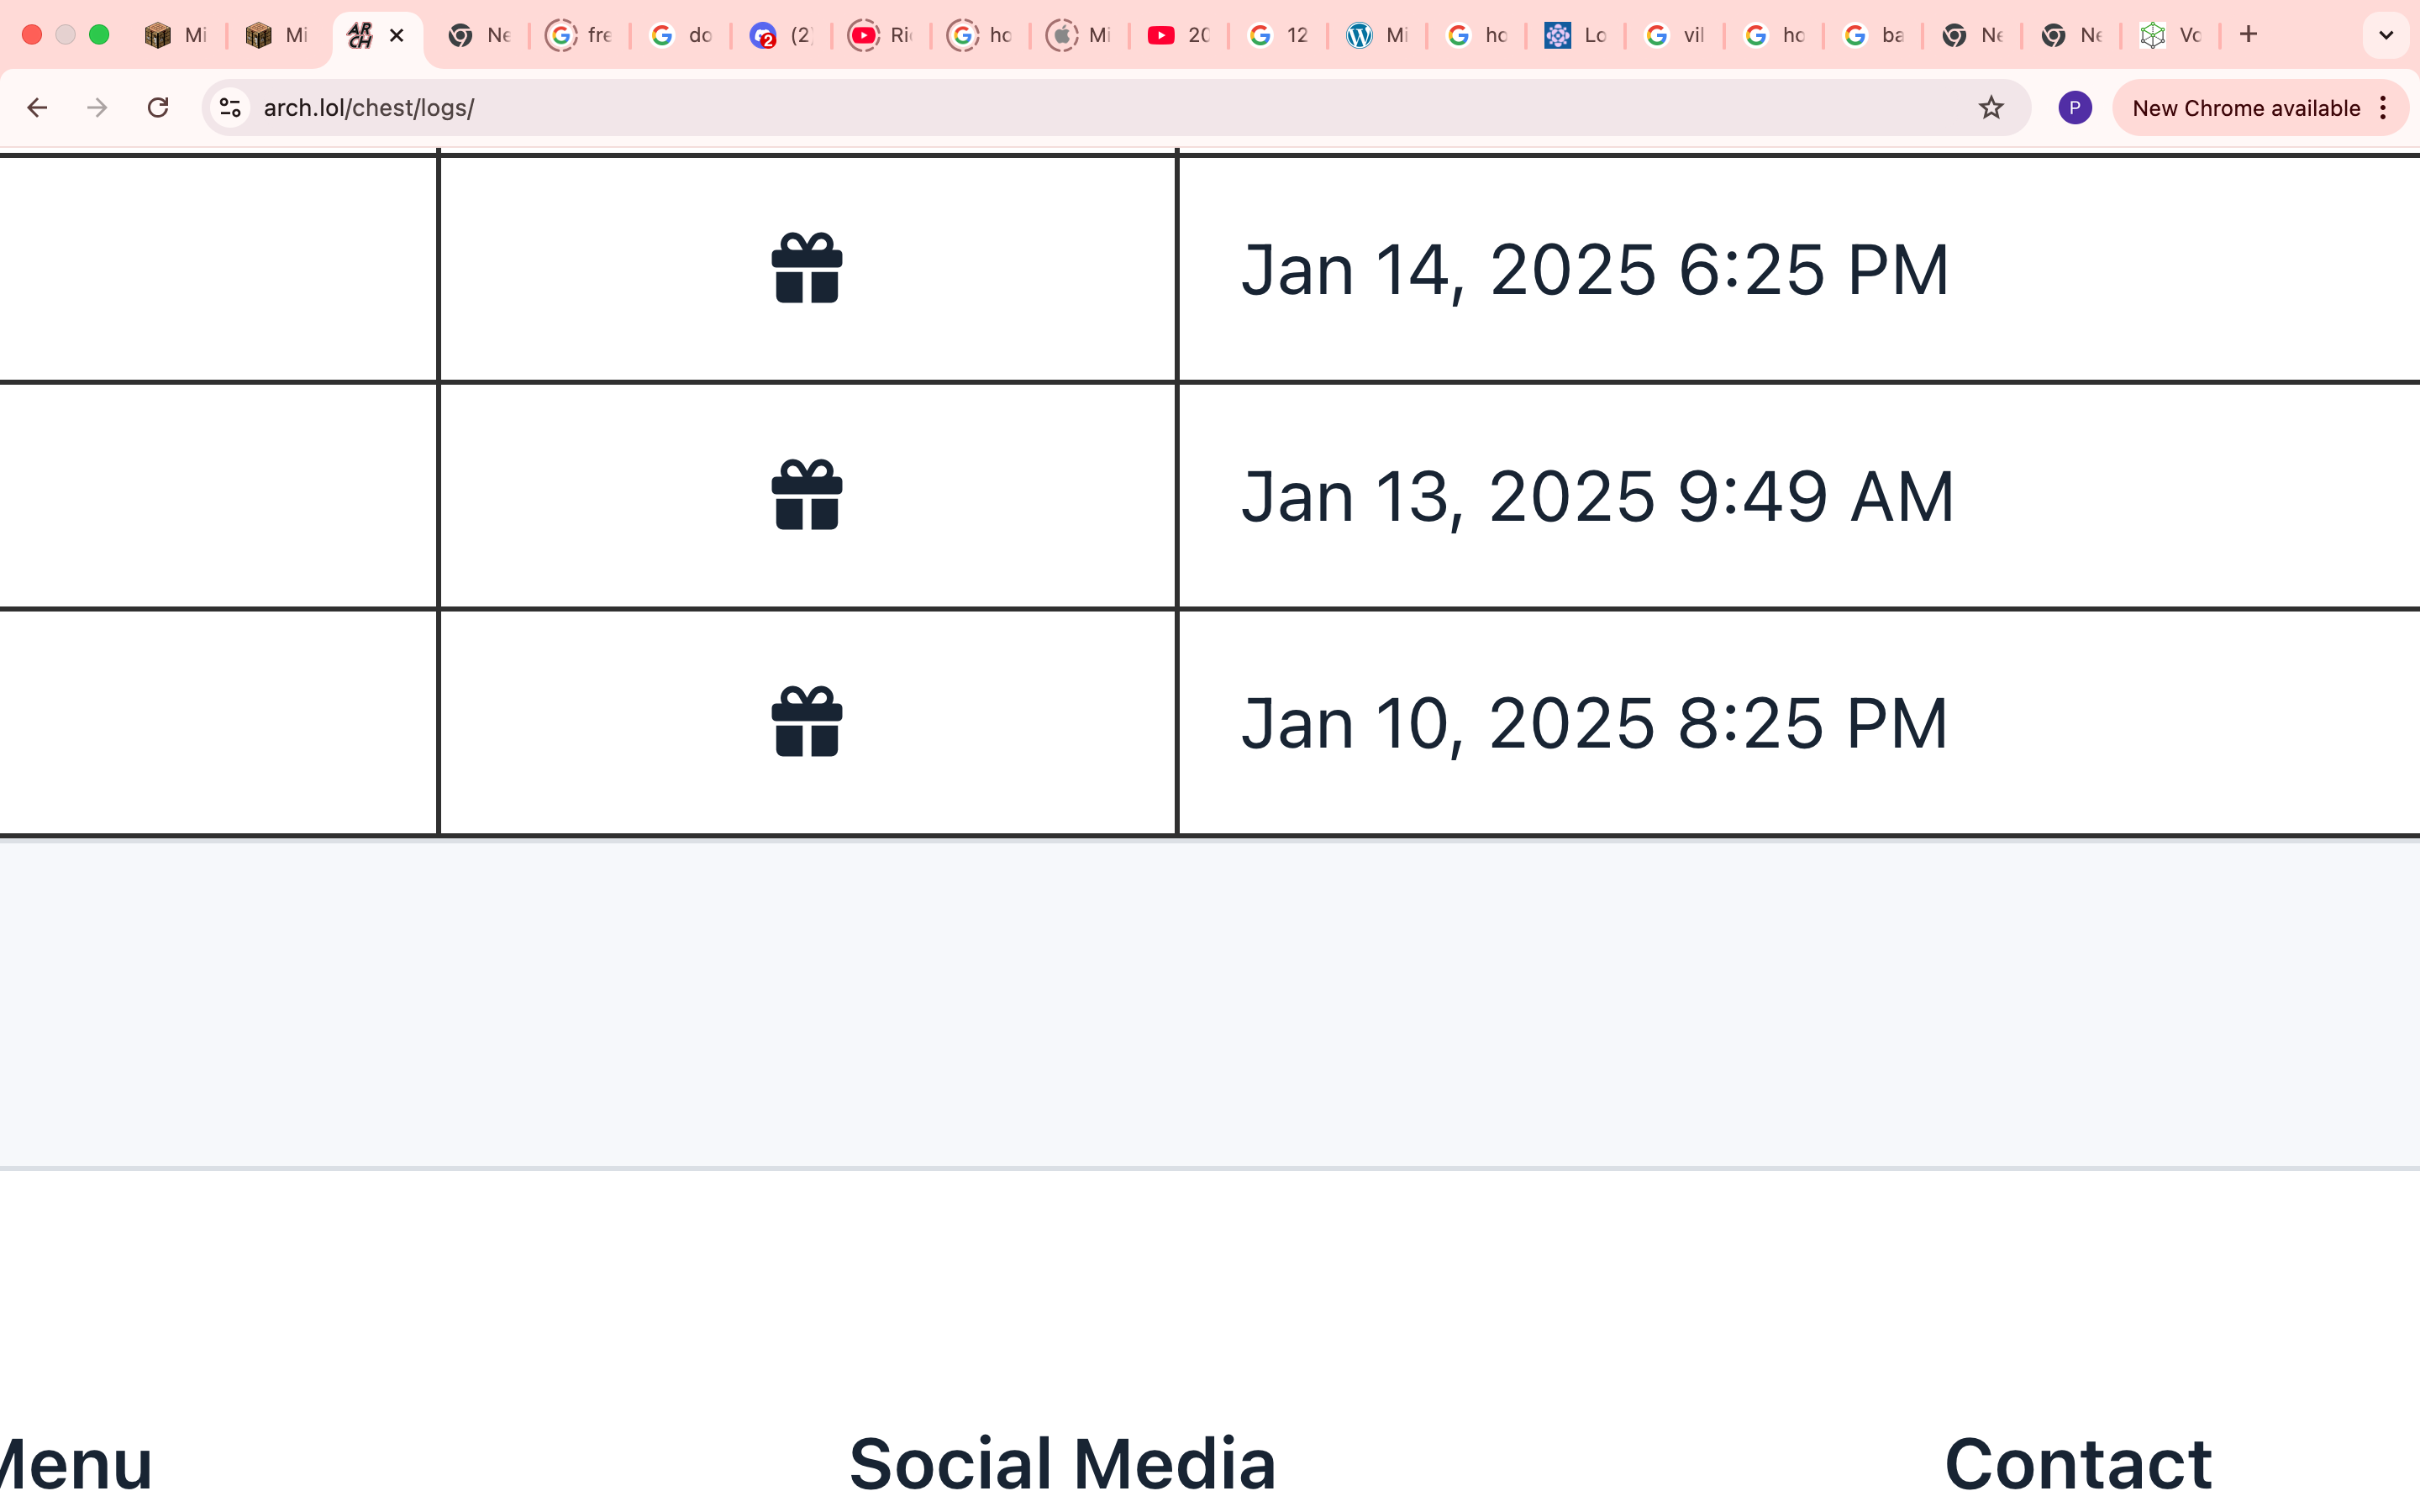The image size is (2420, 1512).
Task: Go back to the previous page
Action: pos(37,108)
